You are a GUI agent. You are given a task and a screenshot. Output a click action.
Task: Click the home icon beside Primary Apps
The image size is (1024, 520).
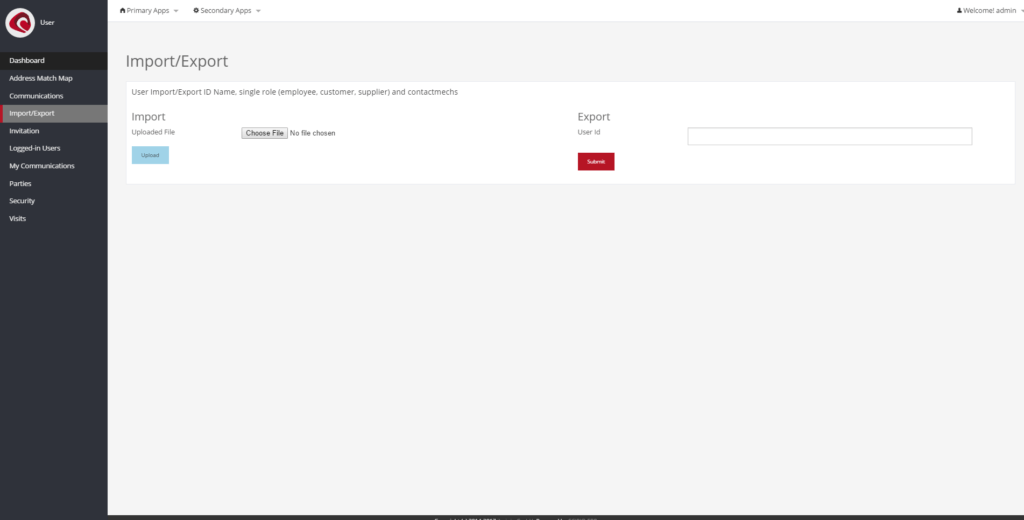[x=122, y=10]
